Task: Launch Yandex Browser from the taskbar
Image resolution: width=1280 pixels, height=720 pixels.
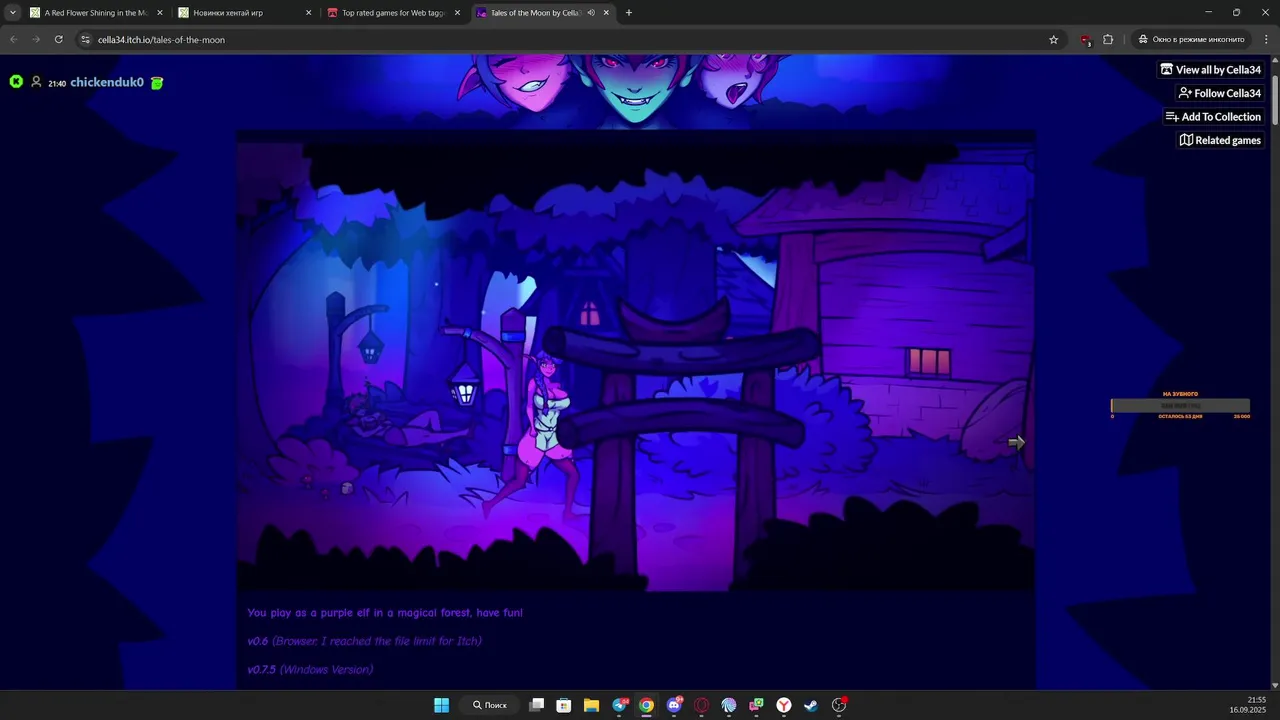Action: click(784, 705)
